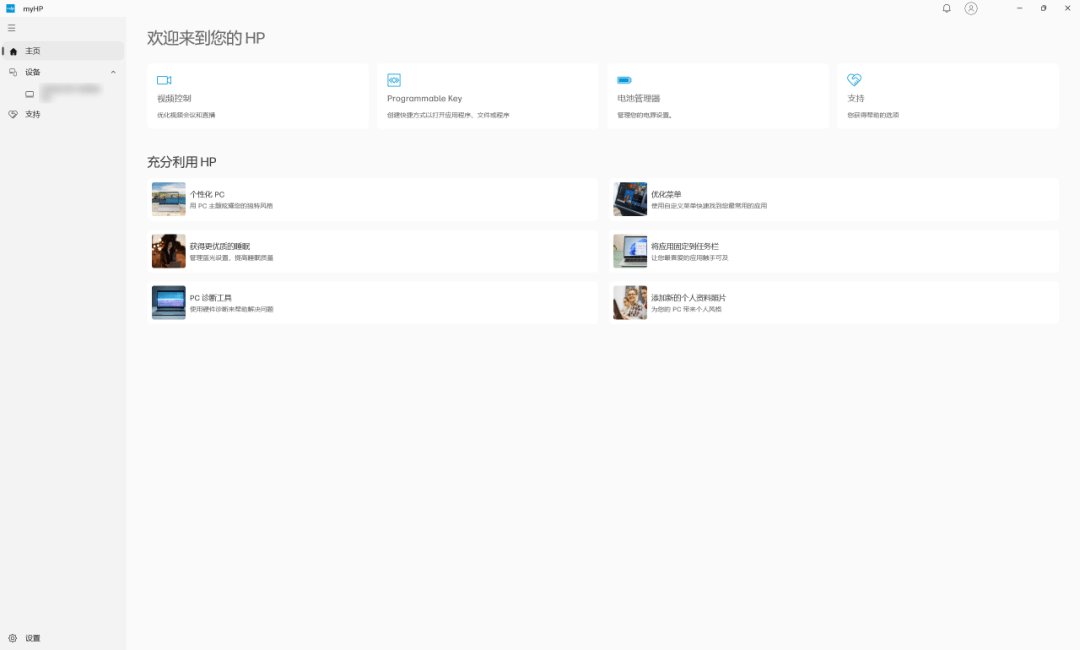Screen dimensions: 1080x650
Task: Toggle the hamburger navigation menu
Action: pos(12,28)
